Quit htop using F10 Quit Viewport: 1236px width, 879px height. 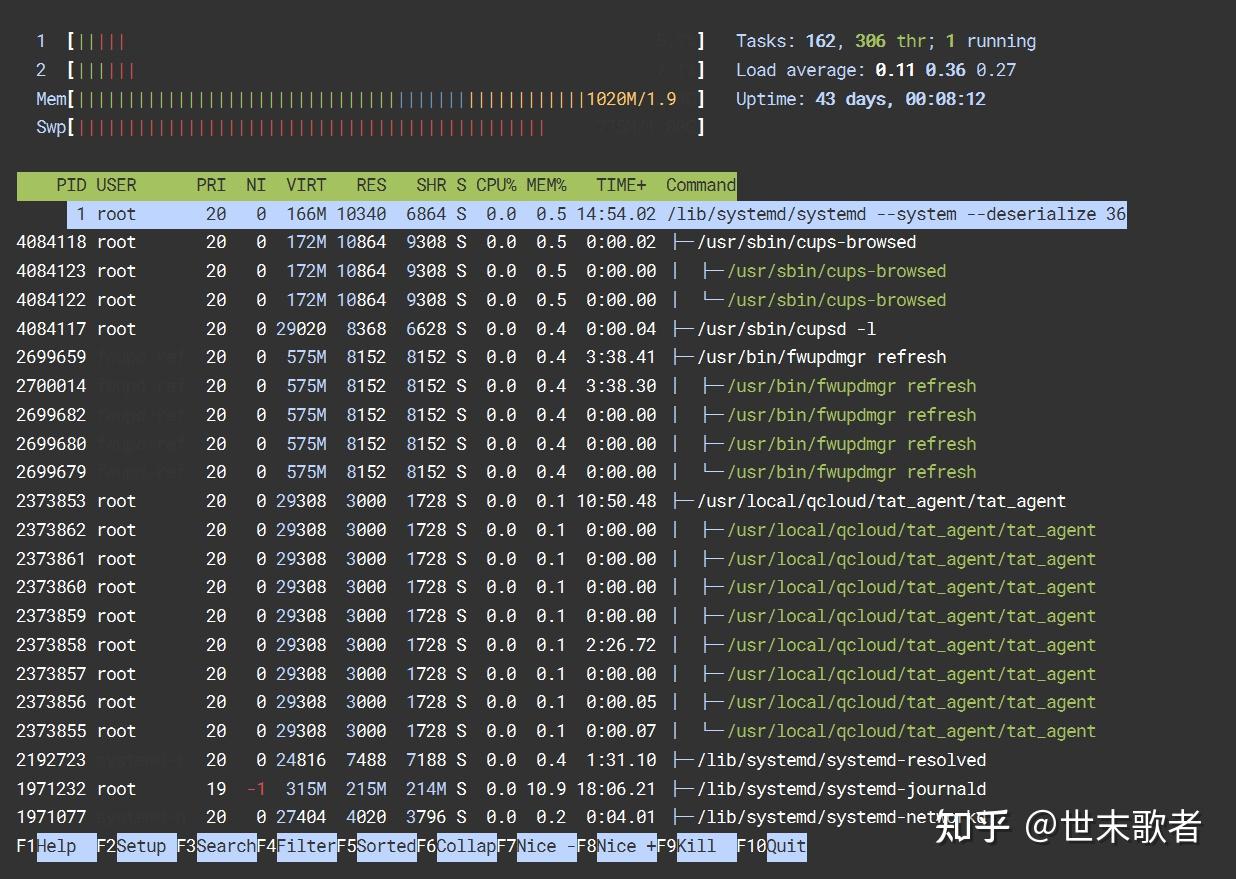click(x=785, y=847)
